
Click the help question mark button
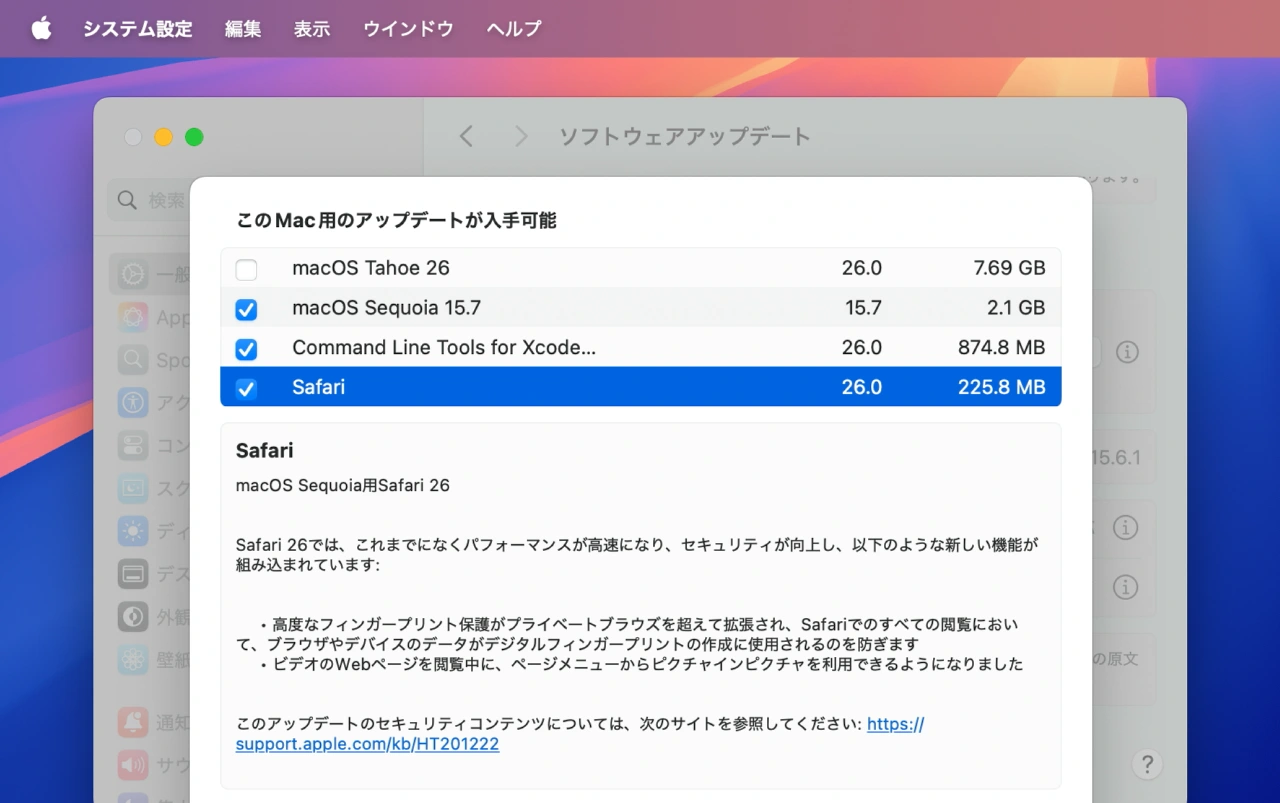coord(1147,764)
